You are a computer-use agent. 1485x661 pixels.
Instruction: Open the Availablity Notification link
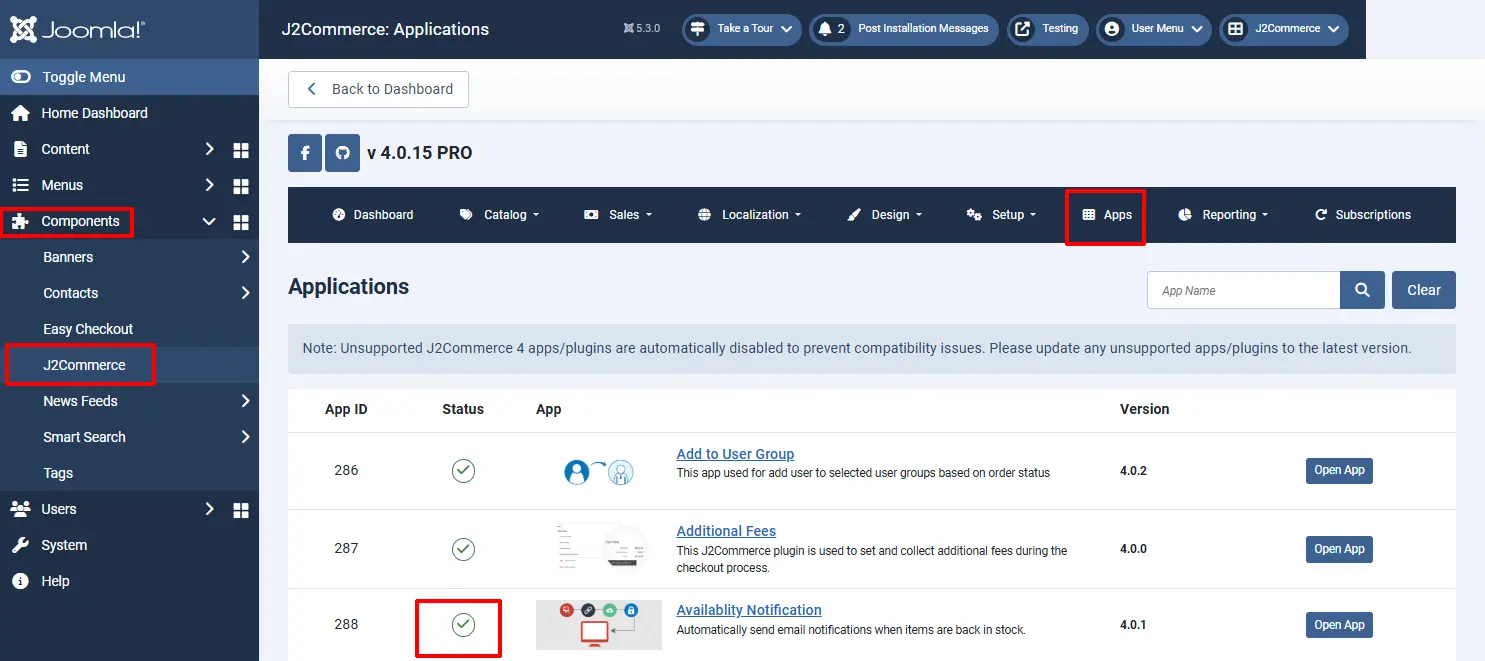tap(749, 610)
